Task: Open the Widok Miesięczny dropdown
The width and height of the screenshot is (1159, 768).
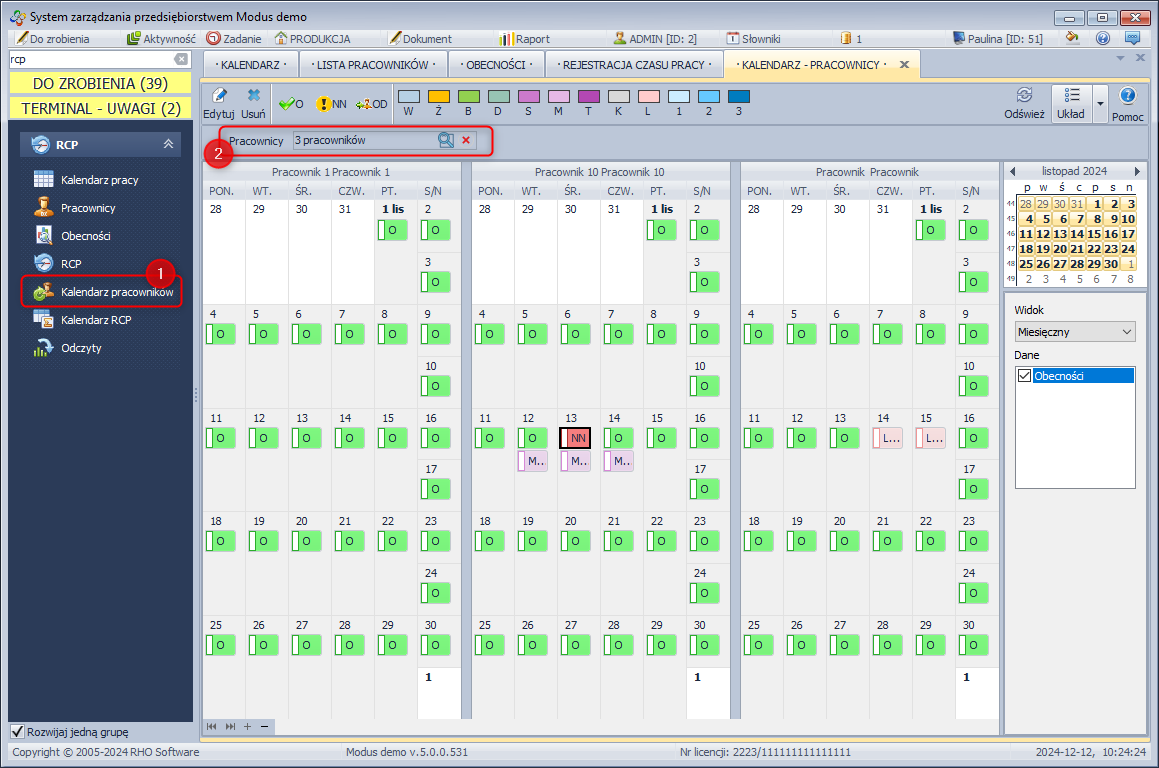Action: click(x=1074, y=331)
